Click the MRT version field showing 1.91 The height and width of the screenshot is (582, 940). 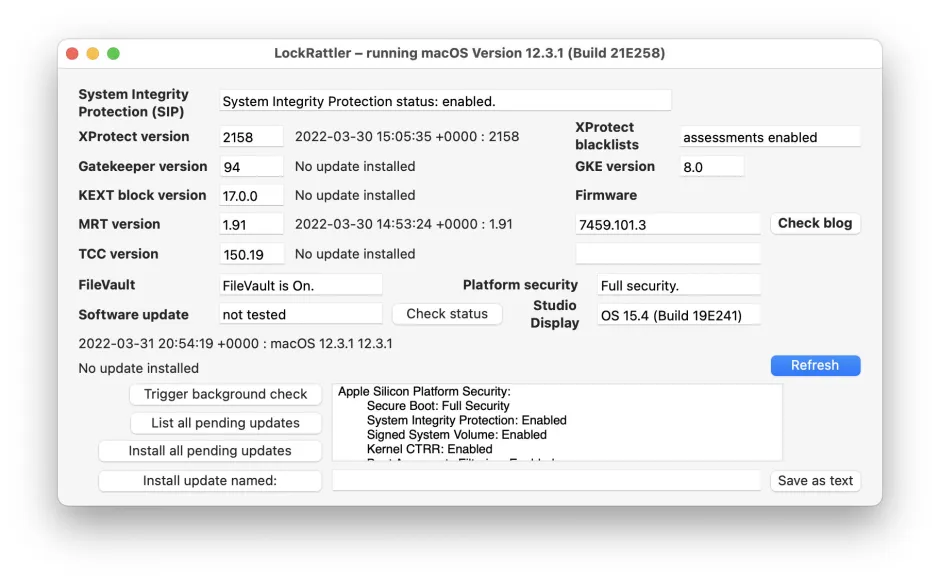click(x=251, y=225)
